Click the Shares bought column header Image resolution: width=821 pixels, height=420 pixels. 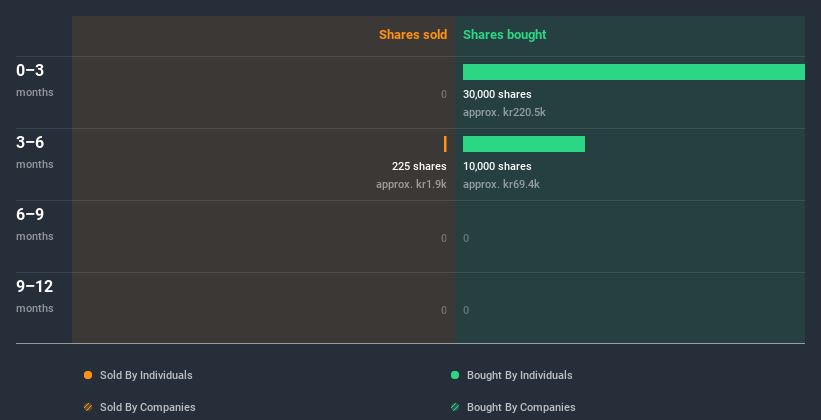pyautogui.click(x=504, y=35)
